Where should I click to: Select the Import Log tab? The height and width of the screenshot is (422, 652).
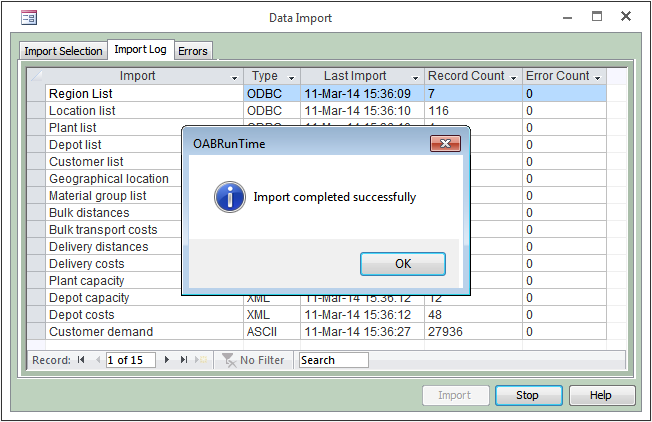(x=141, y=49)
